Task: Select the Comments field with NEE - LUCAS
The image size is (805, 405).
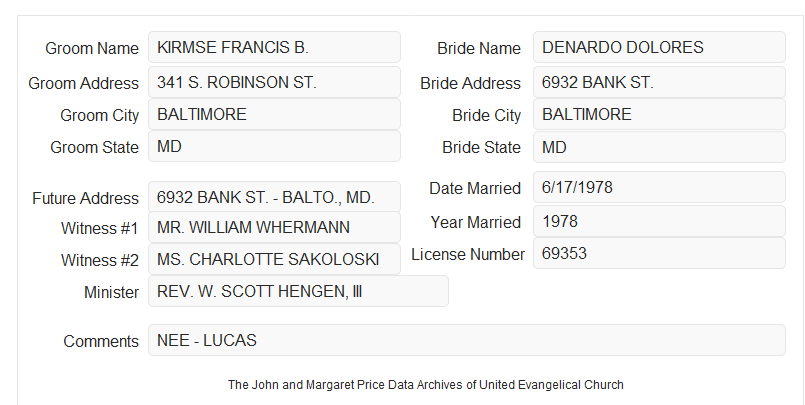Action: 467,340
